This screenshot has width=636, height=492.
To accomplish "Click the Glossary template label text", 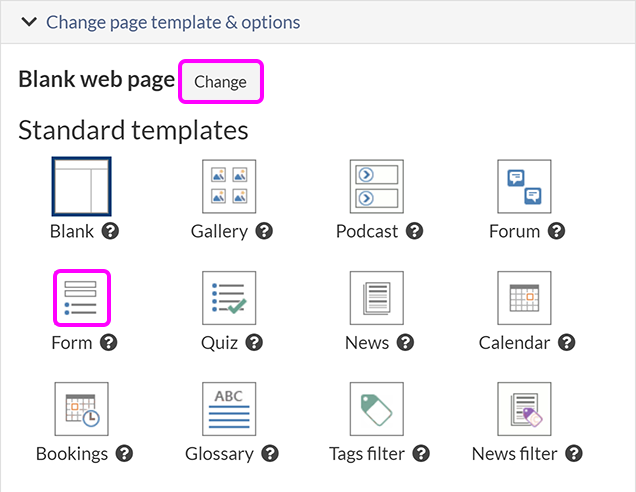I will pos(219,454).
